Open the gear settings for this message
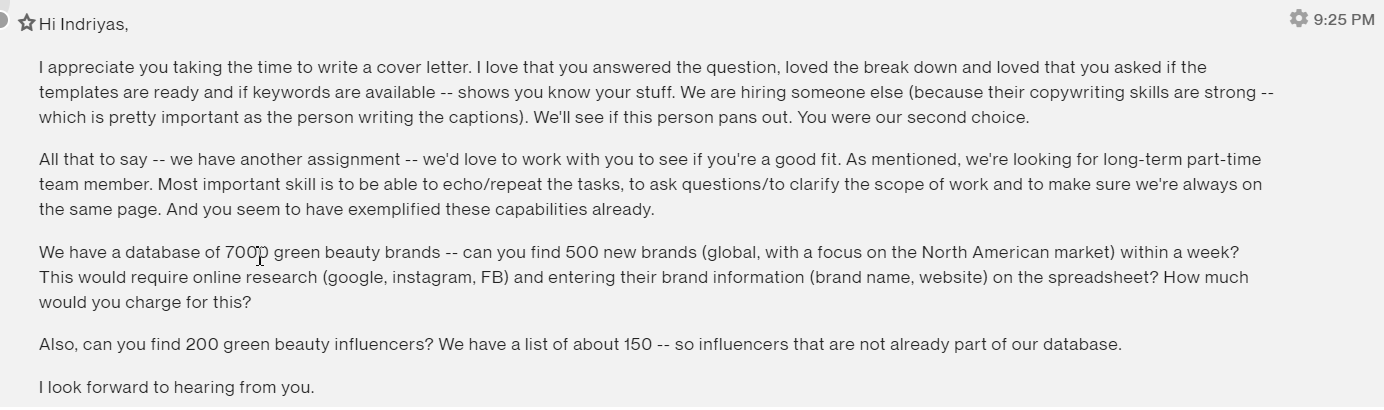 point(1298,19)
